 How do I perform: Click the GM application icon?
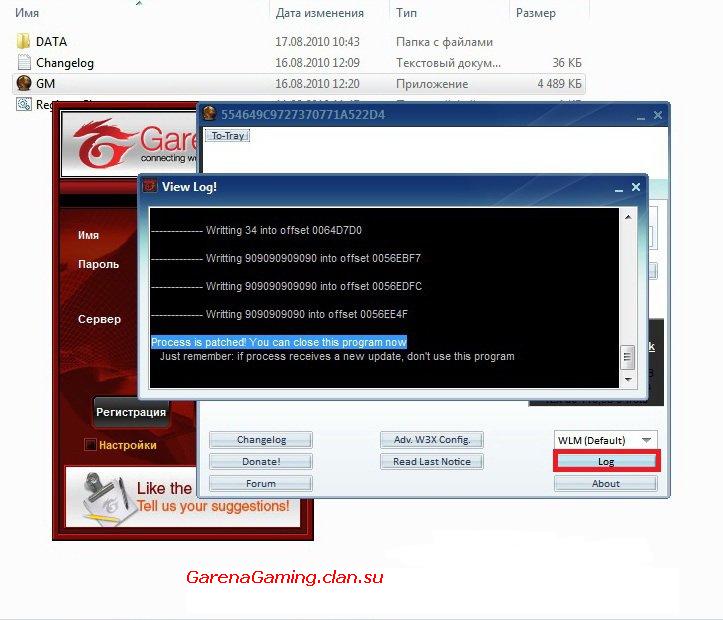tap(24, 83)
